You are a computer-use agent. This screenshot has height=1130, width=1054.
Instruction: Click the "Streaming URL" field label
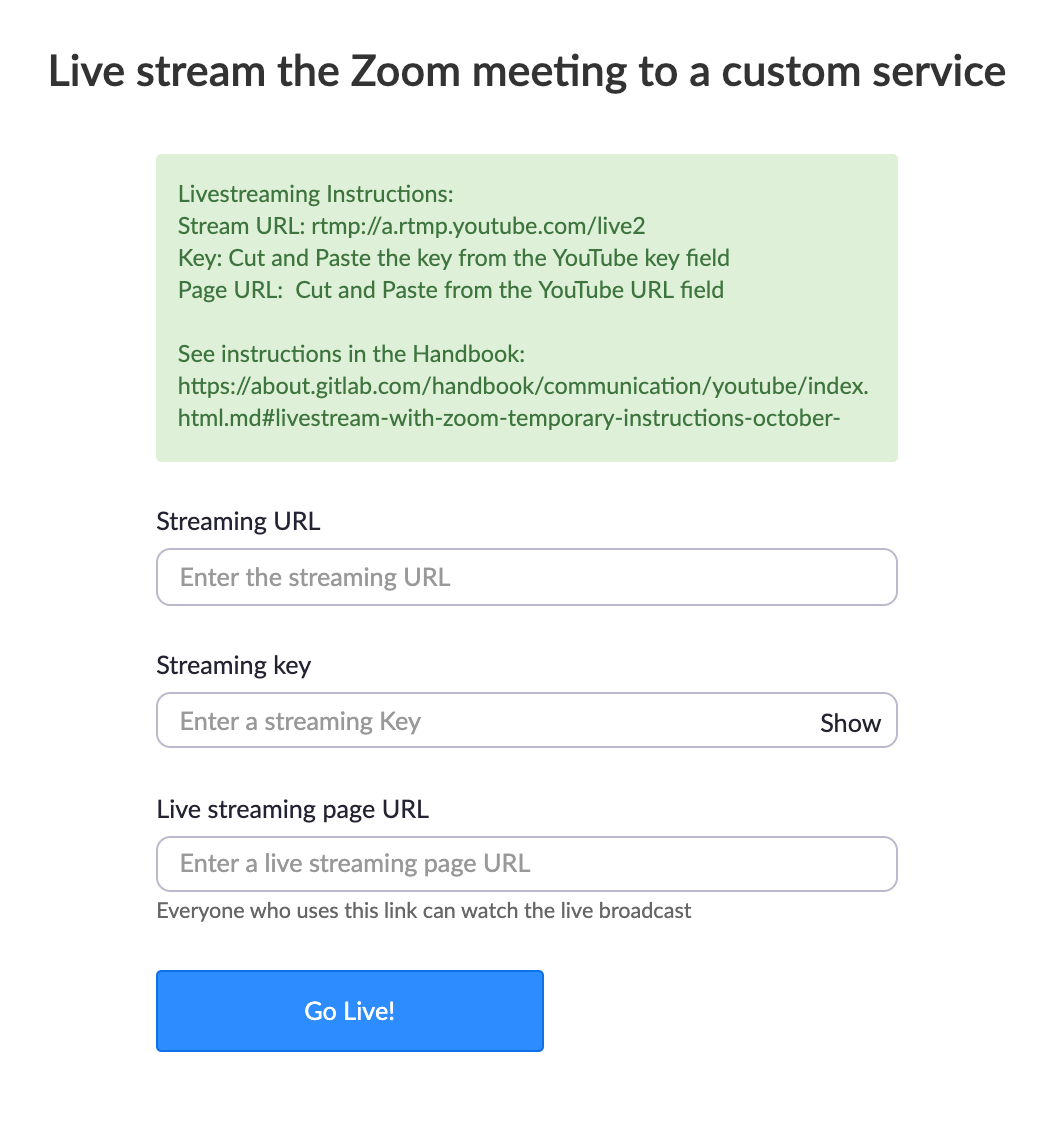tap(238, 521)
